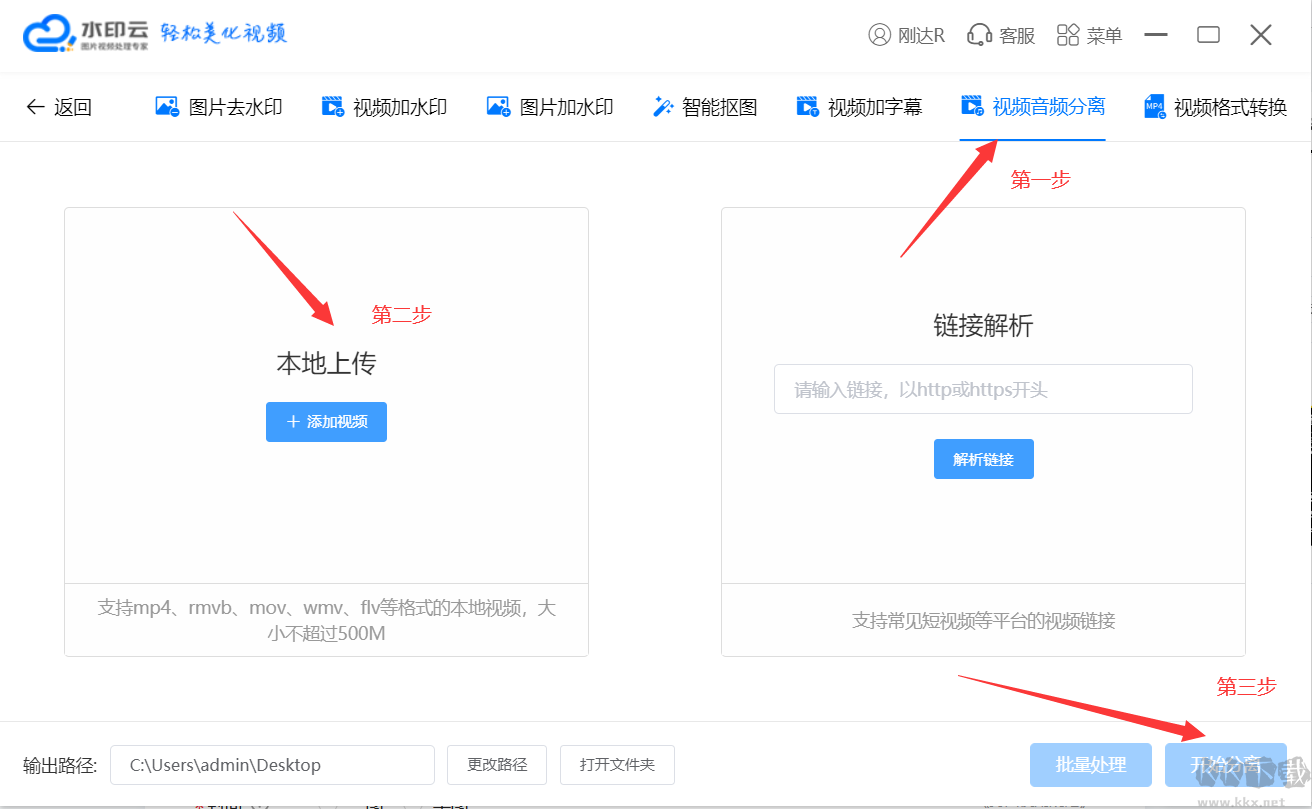Click the 解析链接 button
1312x809 pixels.
pos(984,459)
